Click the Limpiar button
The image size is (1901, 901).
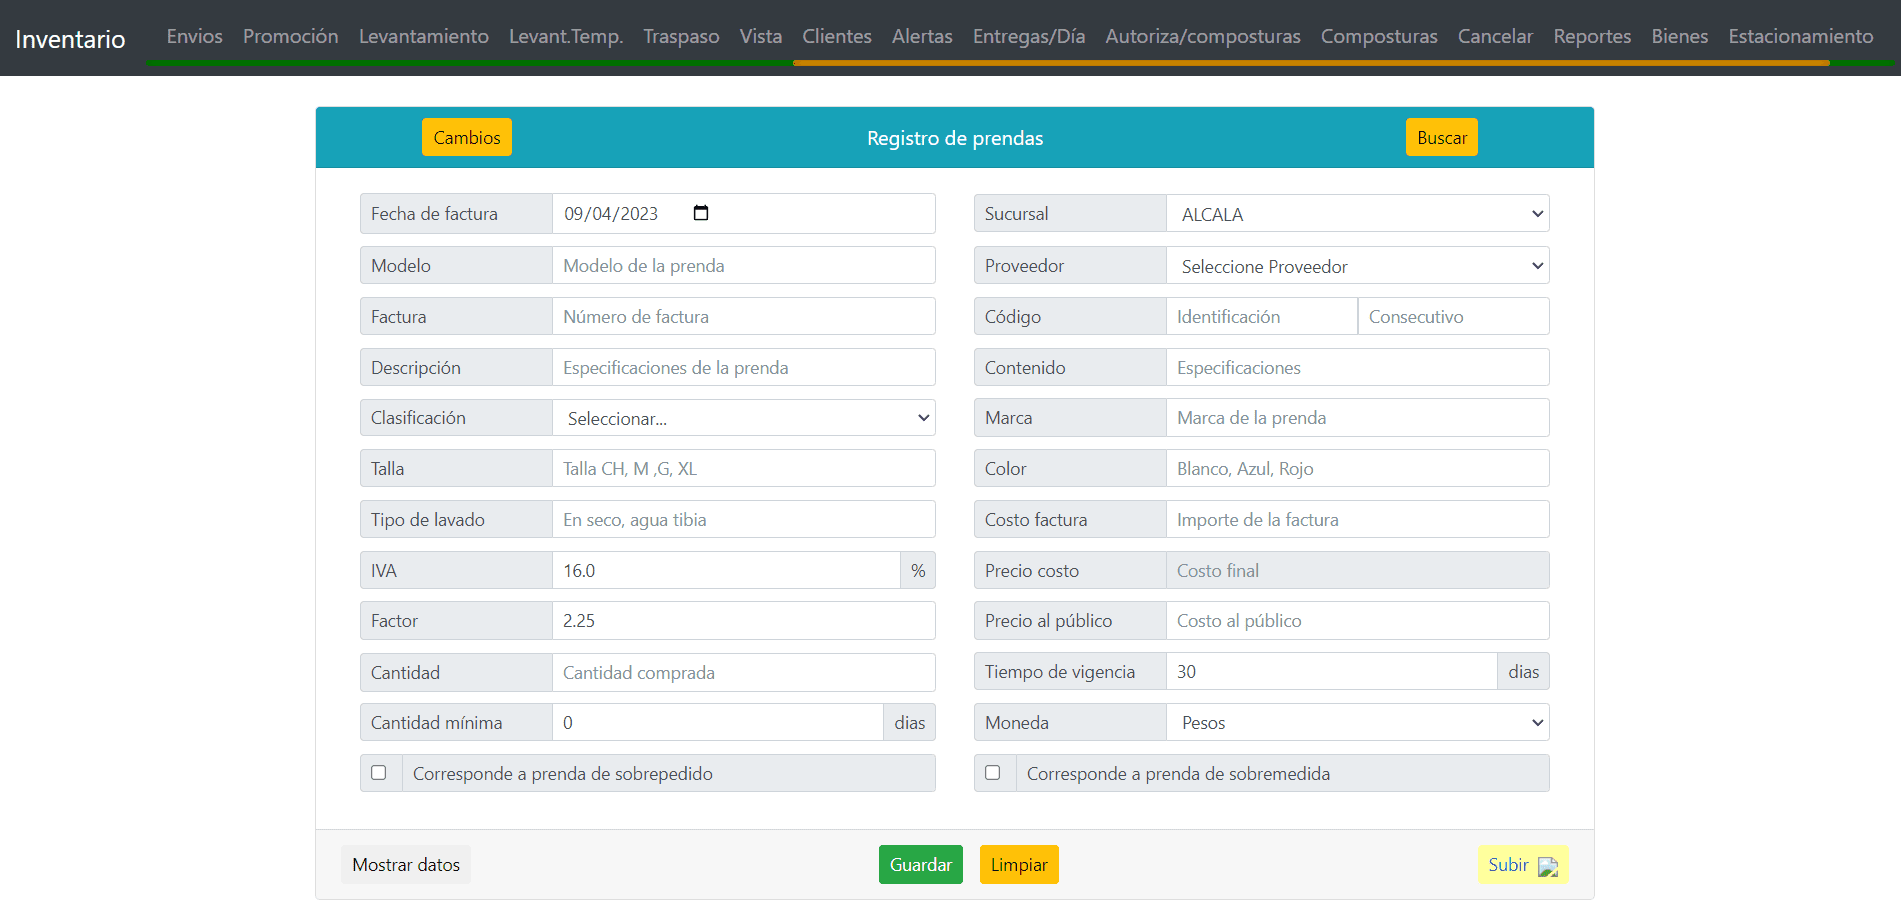tap(1018, 865)
